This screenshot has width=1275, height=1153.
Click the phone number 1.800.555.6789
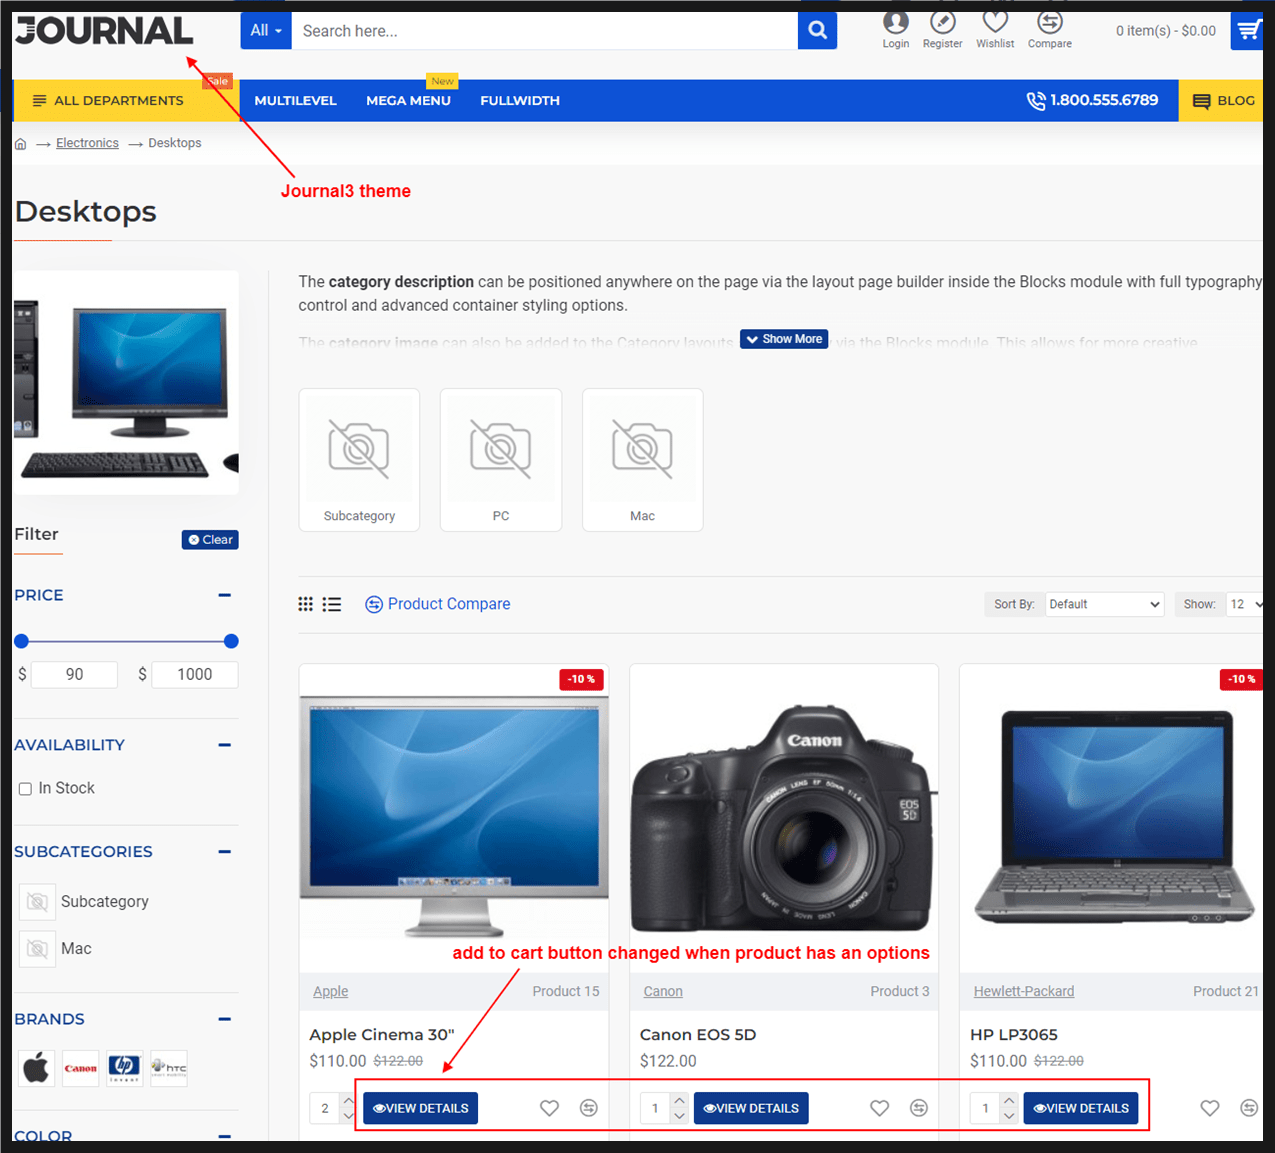tap(1092, 100)
